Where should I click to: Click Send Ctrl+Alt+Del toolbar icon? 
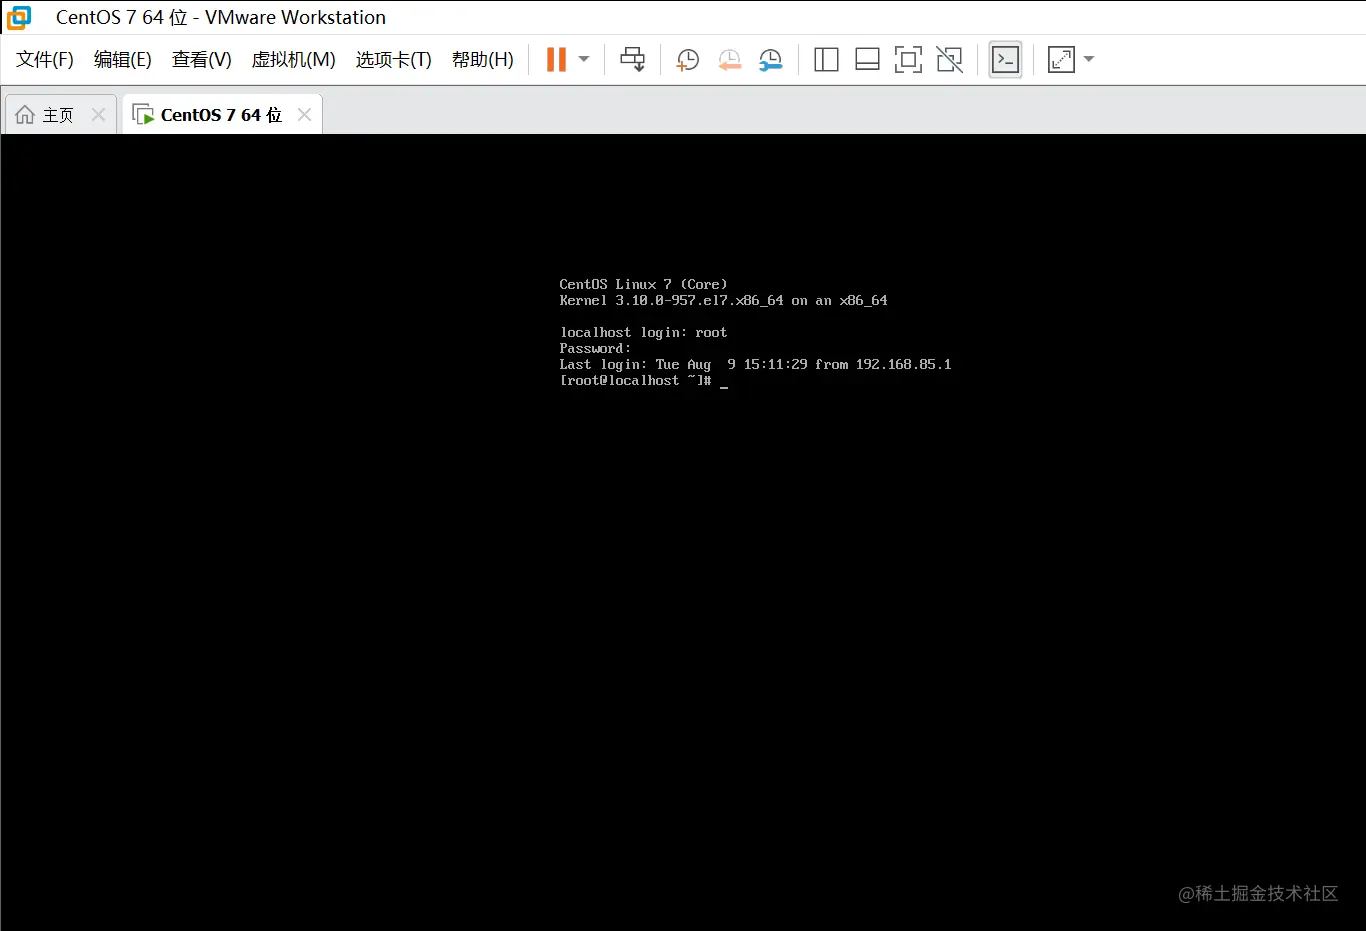coord(633,60)
